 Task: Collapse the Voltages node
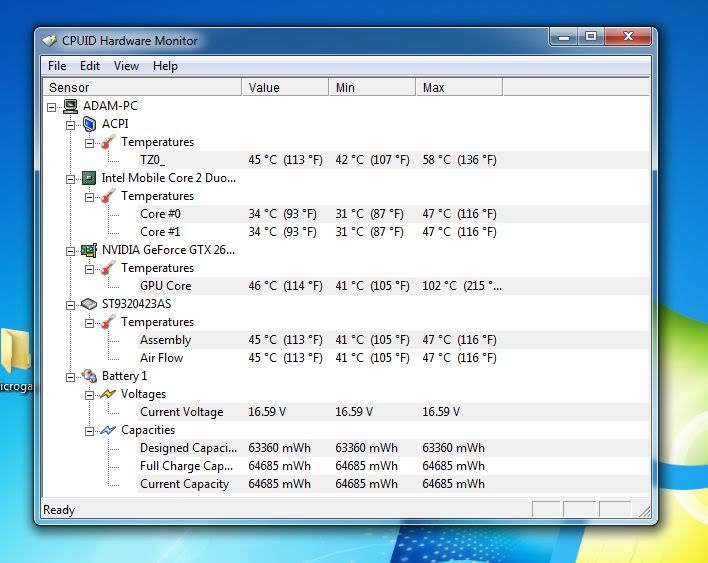[89, 395]
